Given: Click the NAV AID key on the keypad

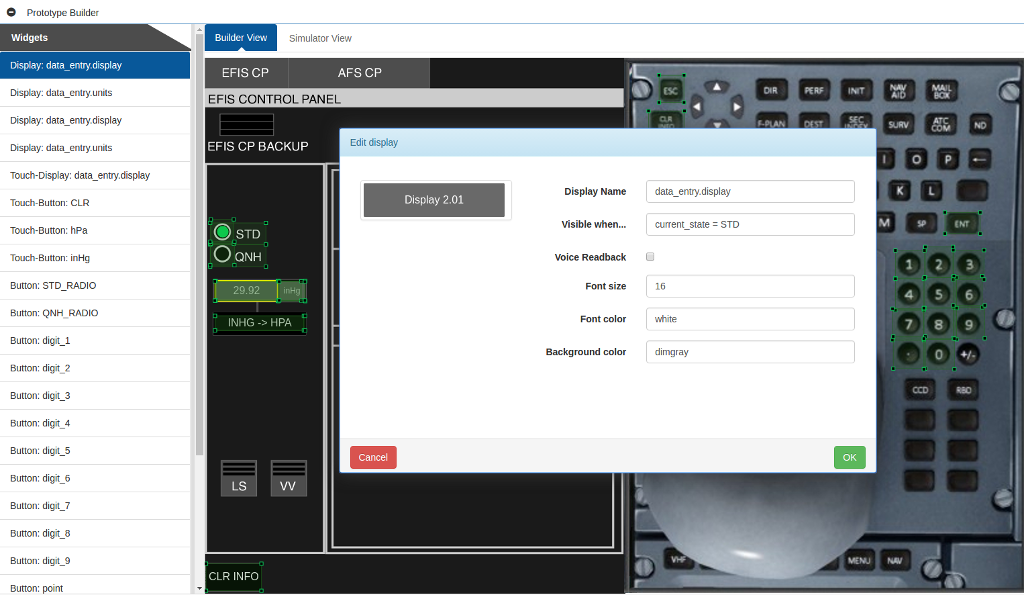Looking at the screenshot, I should pos(898,91).
